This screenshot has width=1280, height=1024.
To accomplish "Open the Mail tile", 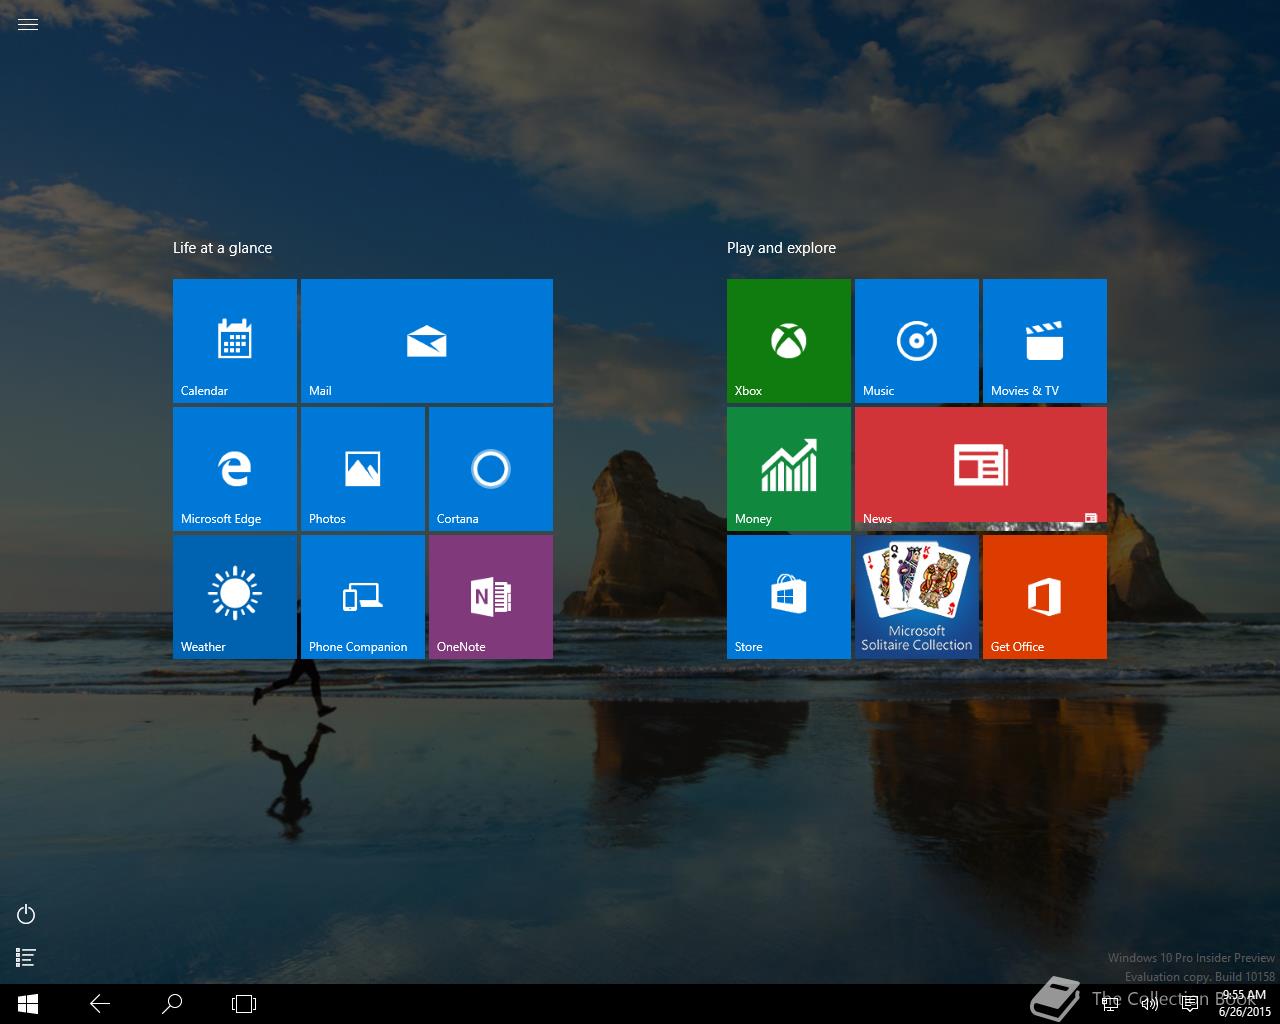I will pyautogui.click(x=427, y=341).
